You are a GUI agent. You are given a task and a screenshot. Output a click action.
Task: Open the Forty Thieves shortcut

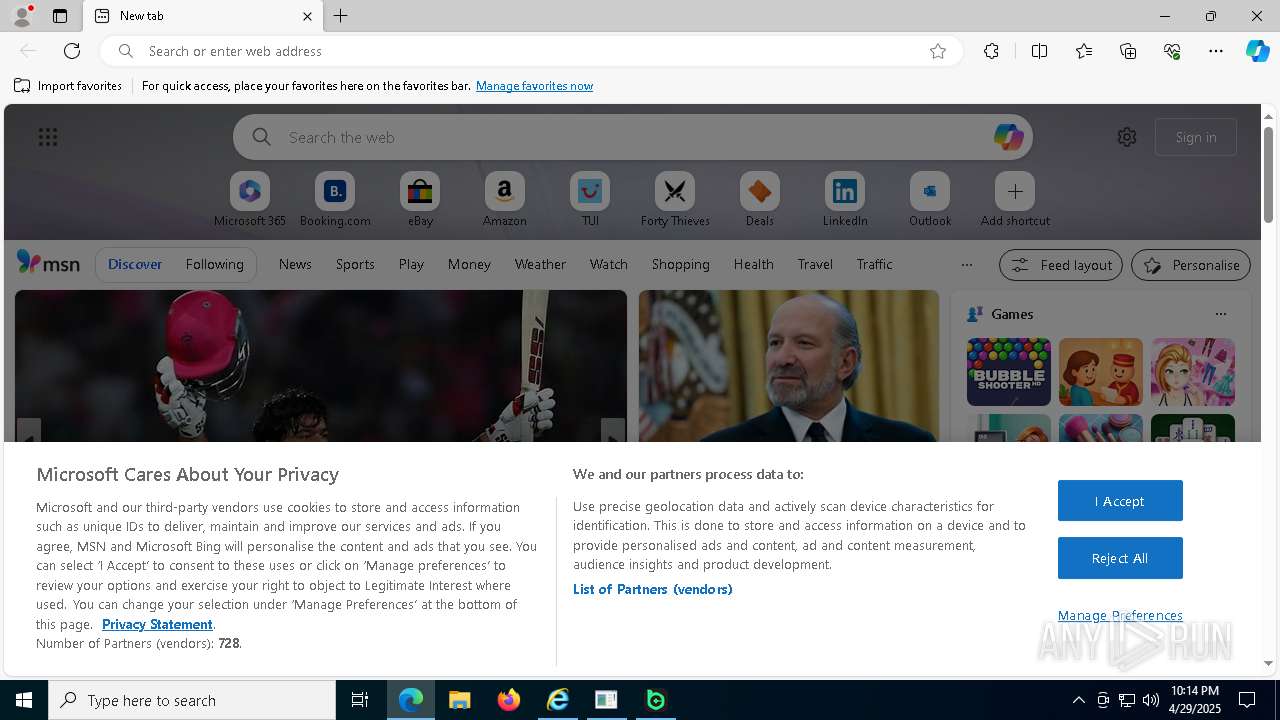click(675, 199)
